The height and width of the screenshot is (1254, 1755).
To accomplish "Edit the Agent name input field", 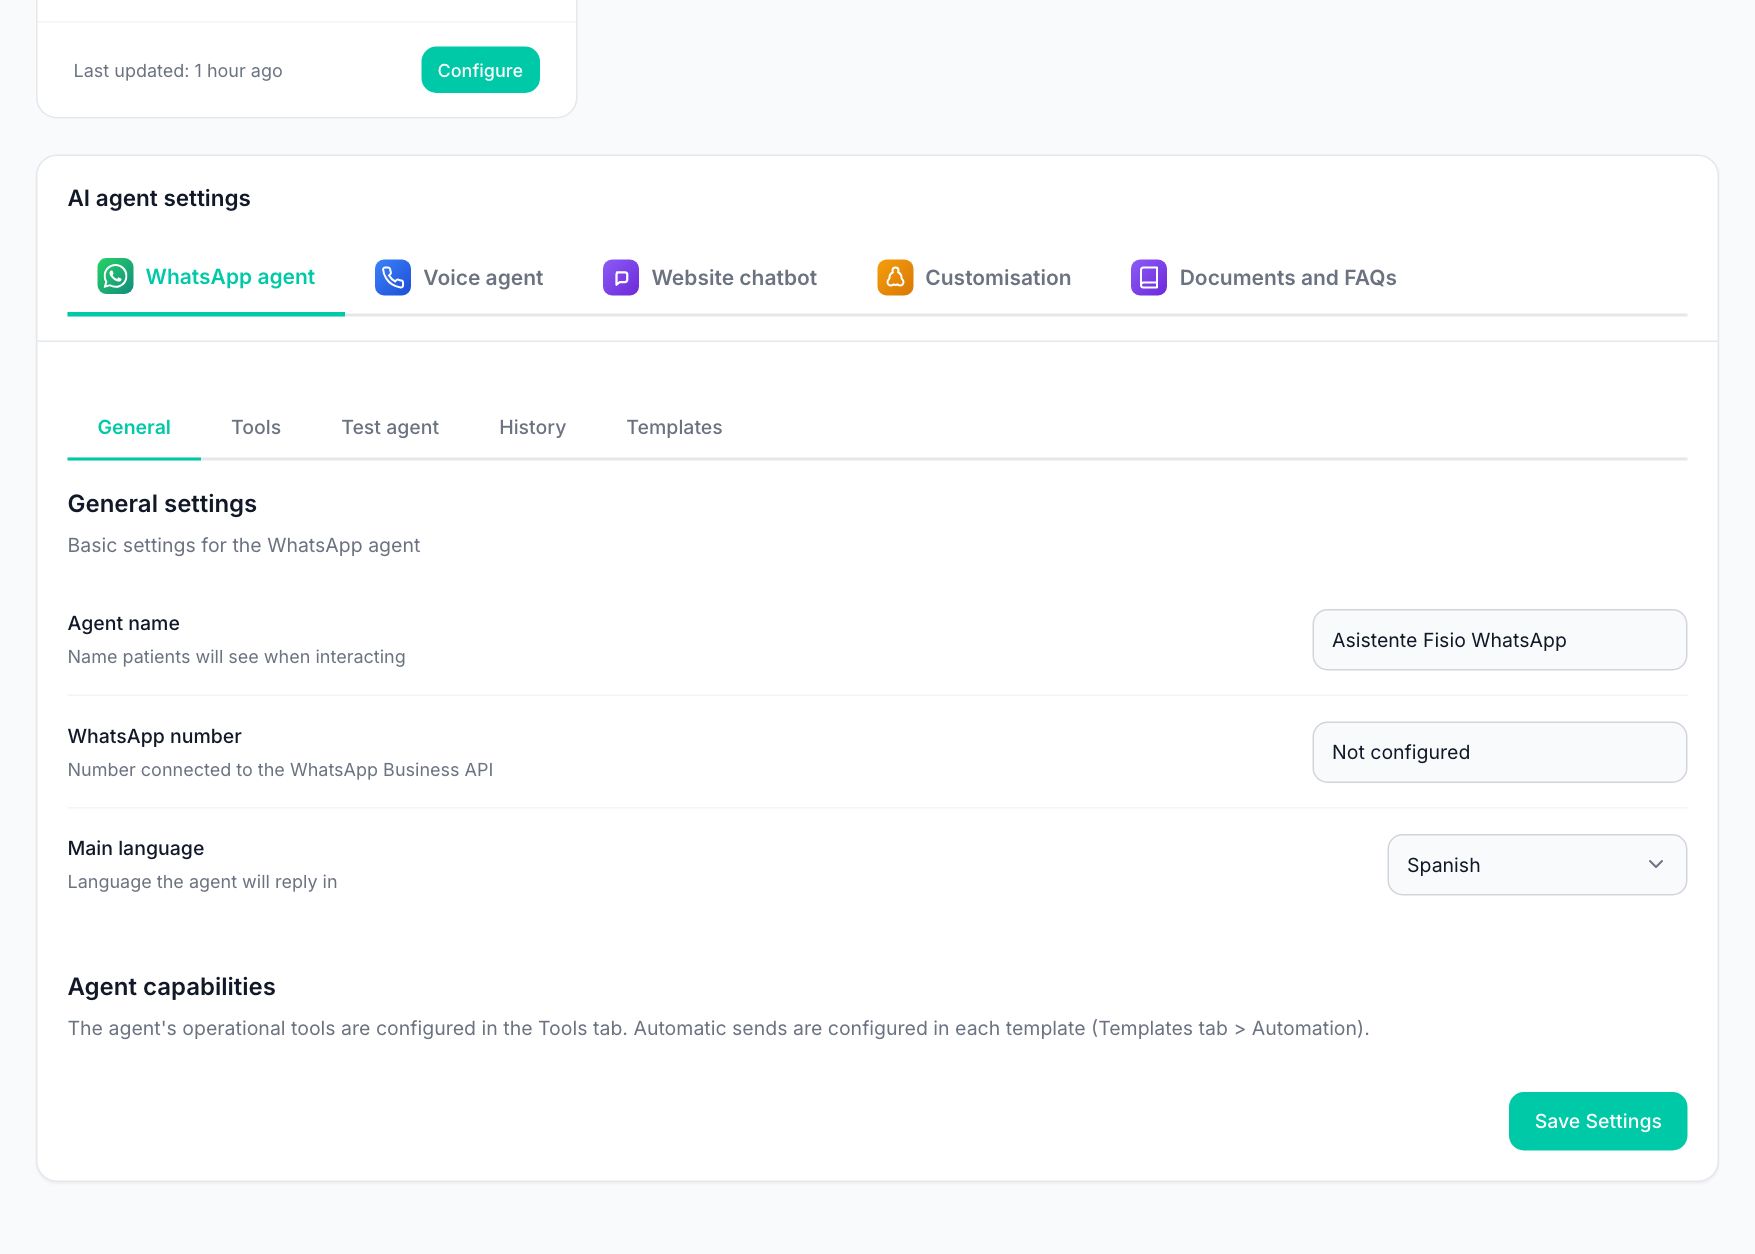I will coord(1499,640).
